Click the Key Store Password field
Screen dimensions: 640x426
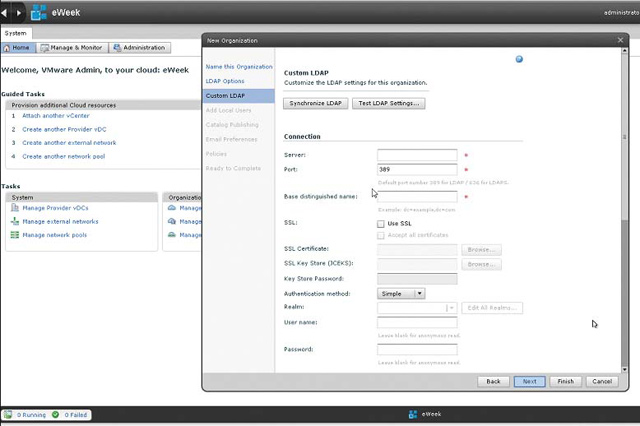(x=417, y=279)
